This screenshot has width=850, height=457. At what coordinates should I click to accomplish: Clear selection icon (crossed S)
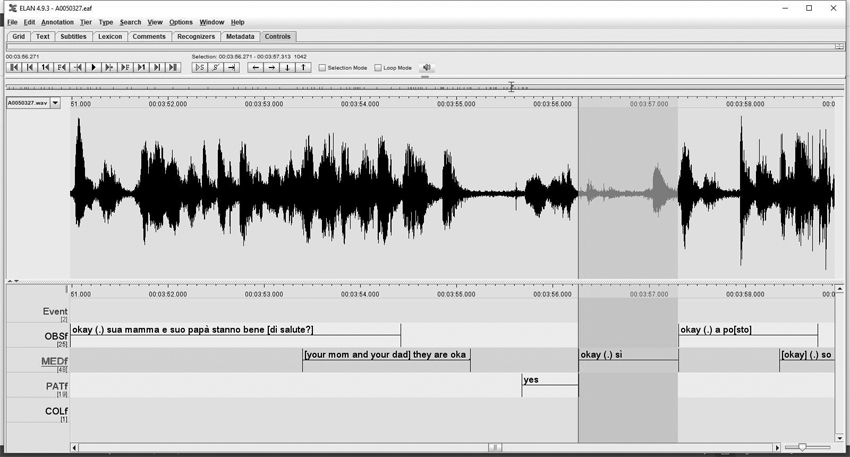click(x=215, y=67)
